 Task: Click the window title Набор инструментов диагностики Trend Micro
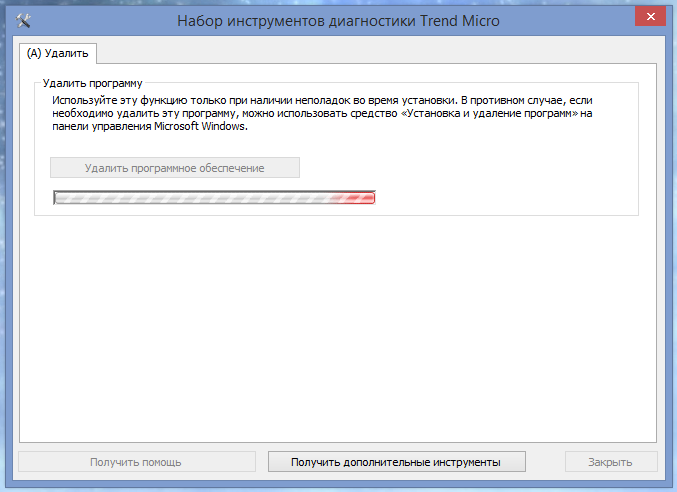pos(338,21)
